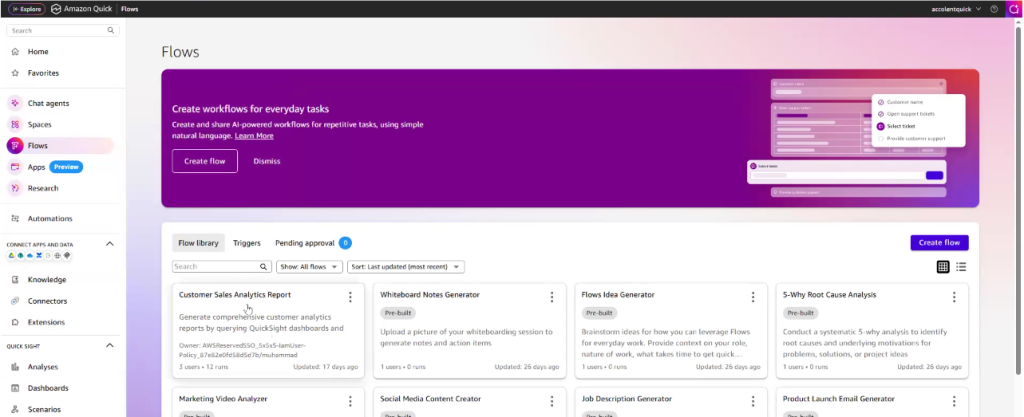Collapse the Connect Apps and Data section
This screenshot has height=417, width=1024.
(x=110, y=243)
